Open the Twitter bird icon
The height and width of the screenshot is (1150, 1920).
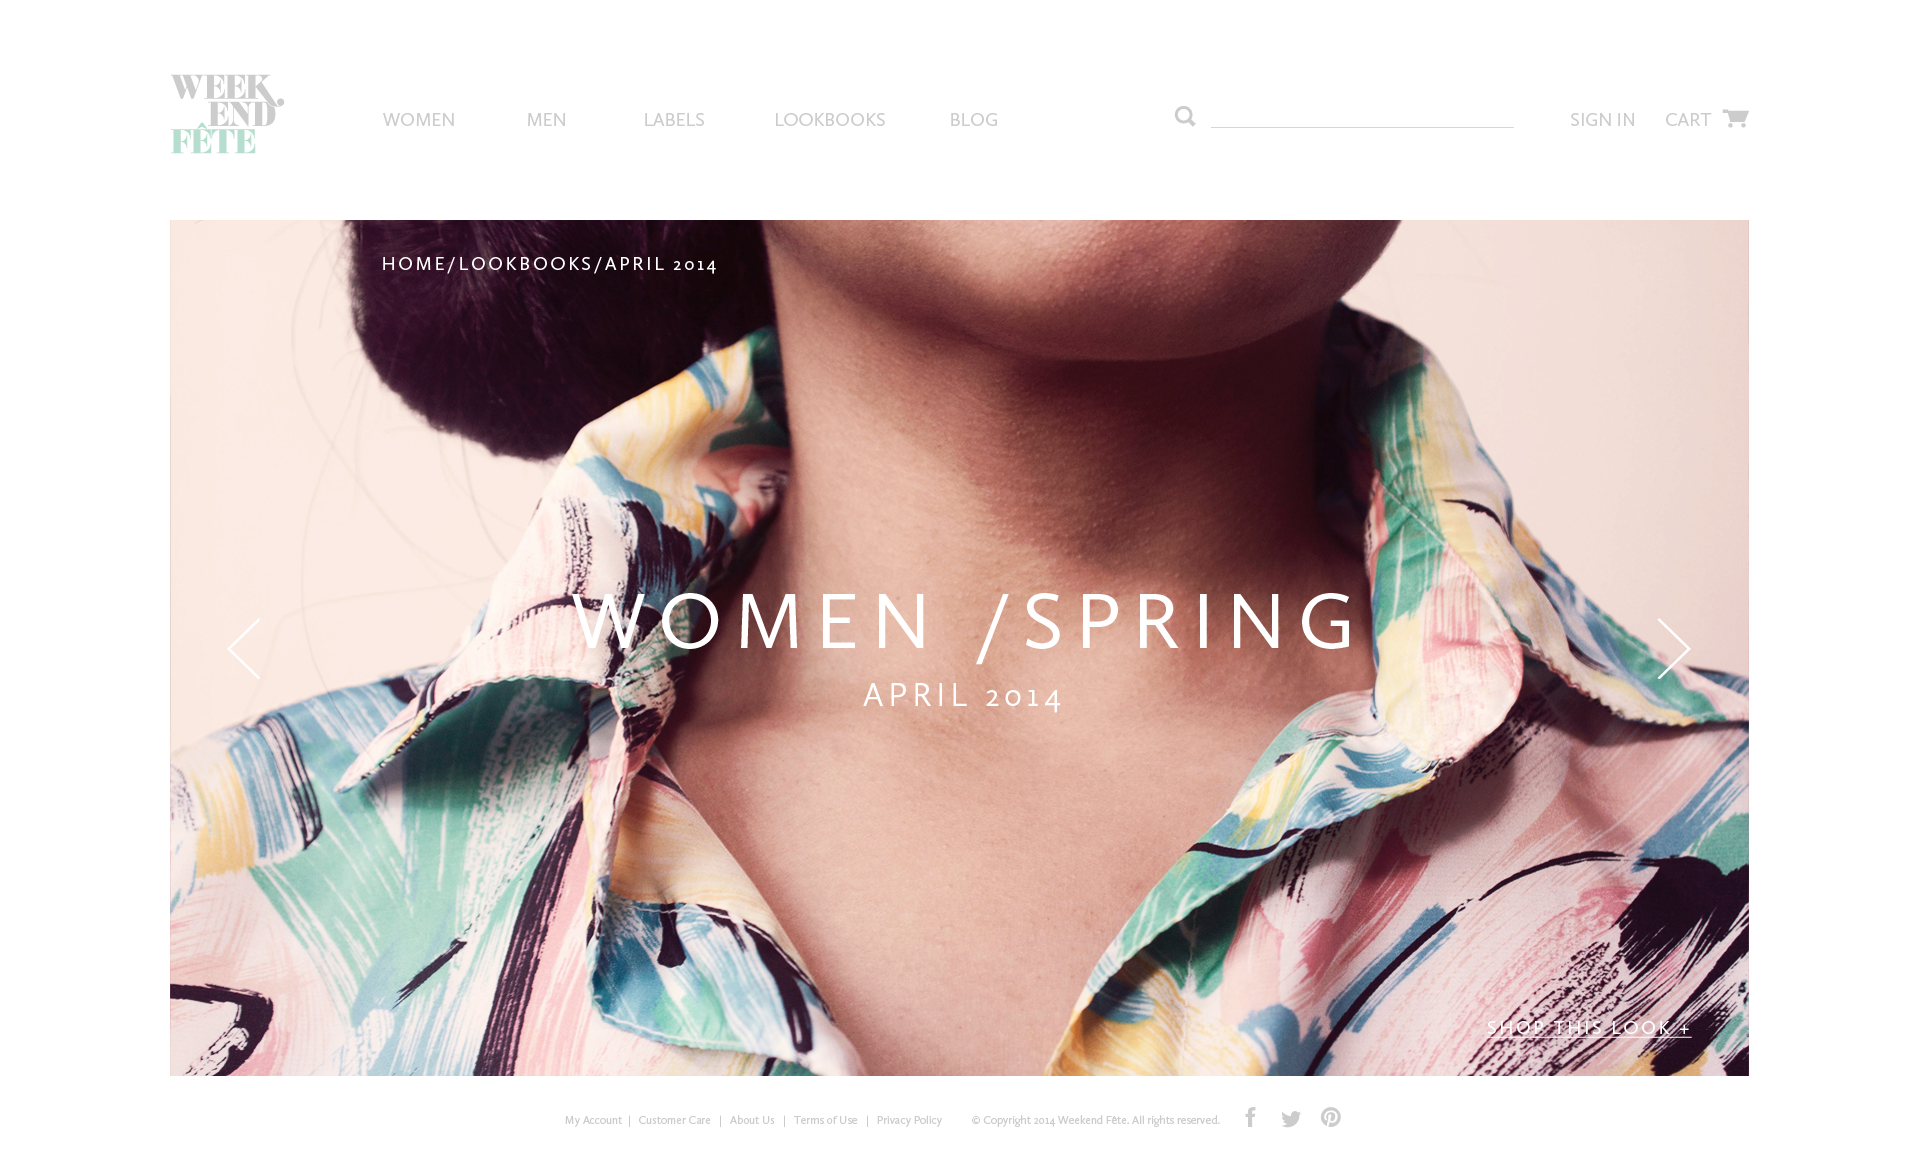coord(1291,1119)
